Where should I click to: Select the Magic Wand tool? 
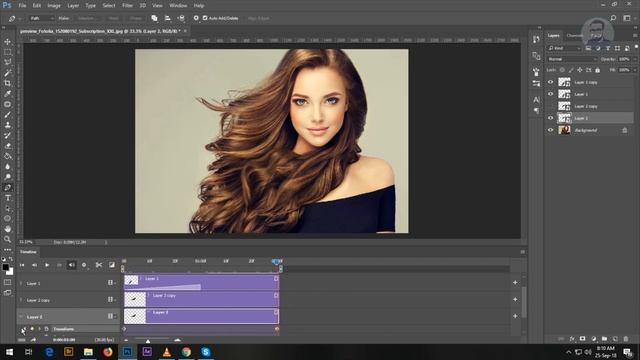7,73
